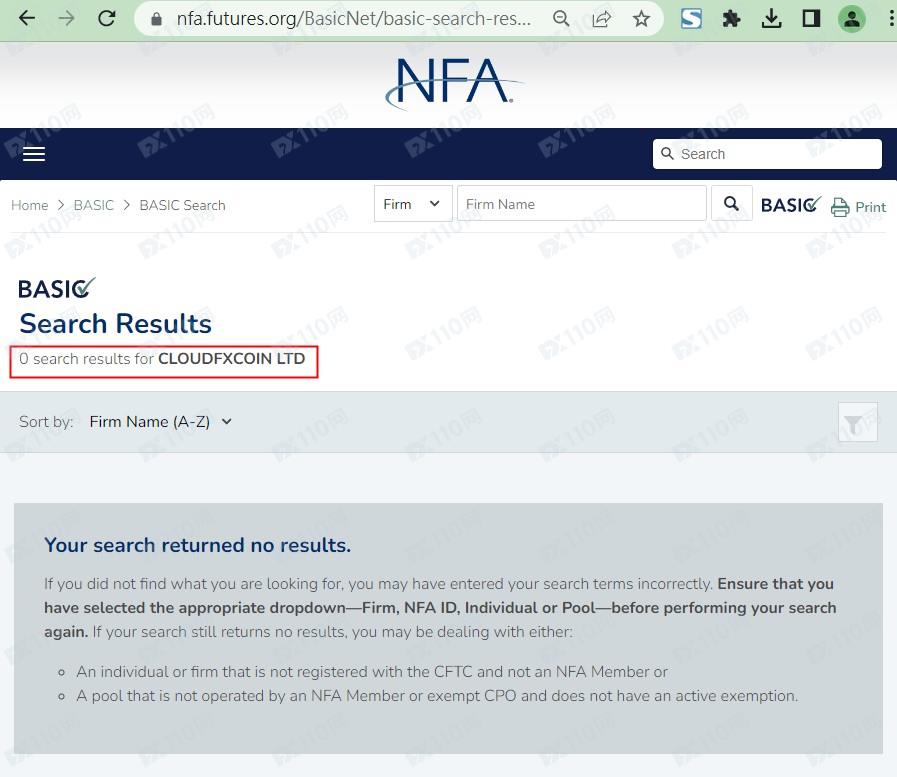This screenshot has width=897, height=777.
Task: Open the browser extensions puzzle icon
Action: coord(731,19)
